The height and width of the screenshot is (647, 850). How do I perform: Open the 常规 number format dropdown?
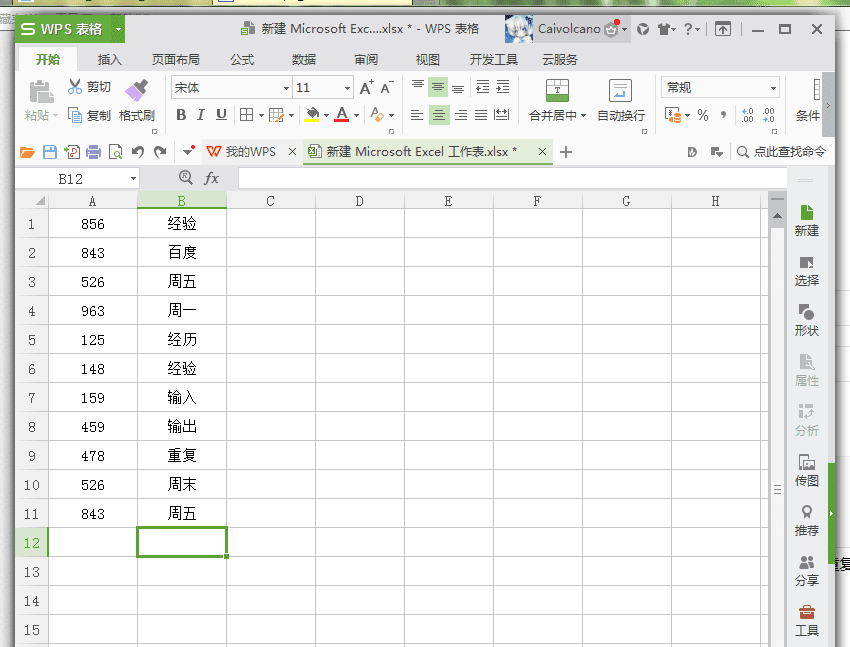tap(773, 88)
